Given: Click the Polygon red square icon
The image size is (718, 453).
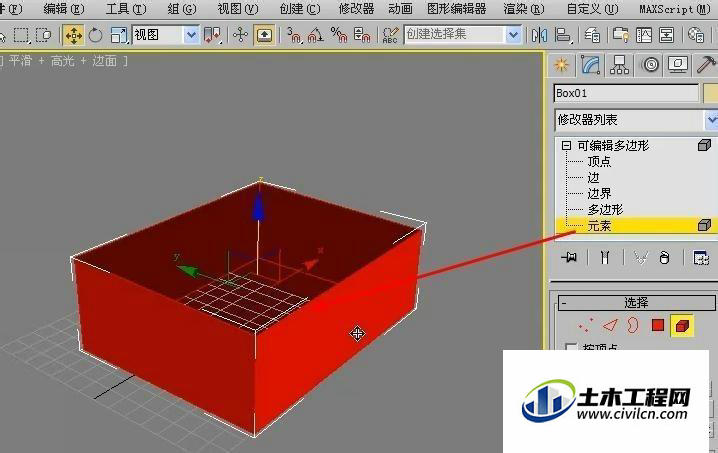Looking at the screenshot, I should [x=658, y=325].
